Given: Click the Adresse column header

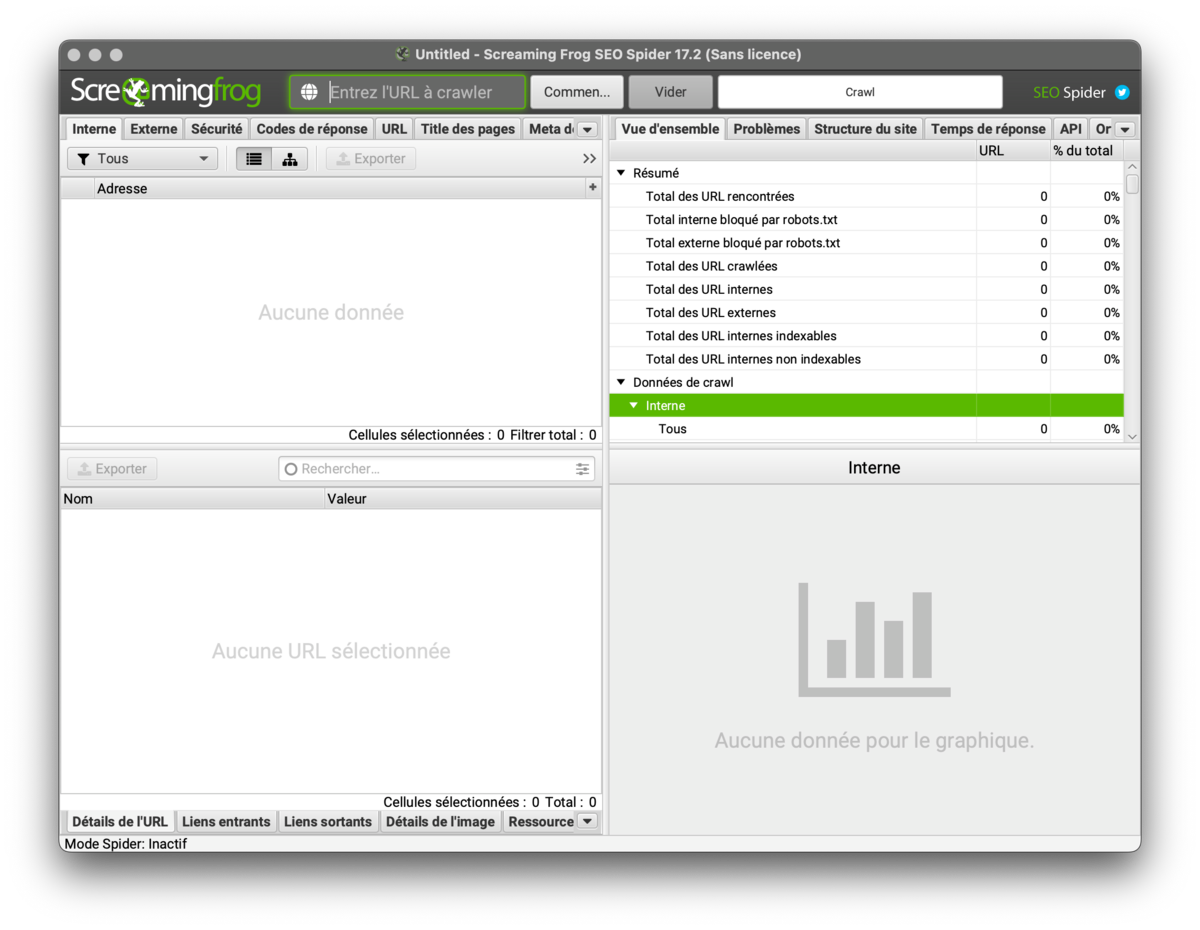Looking at the screenshot, I should pos(339,188).
